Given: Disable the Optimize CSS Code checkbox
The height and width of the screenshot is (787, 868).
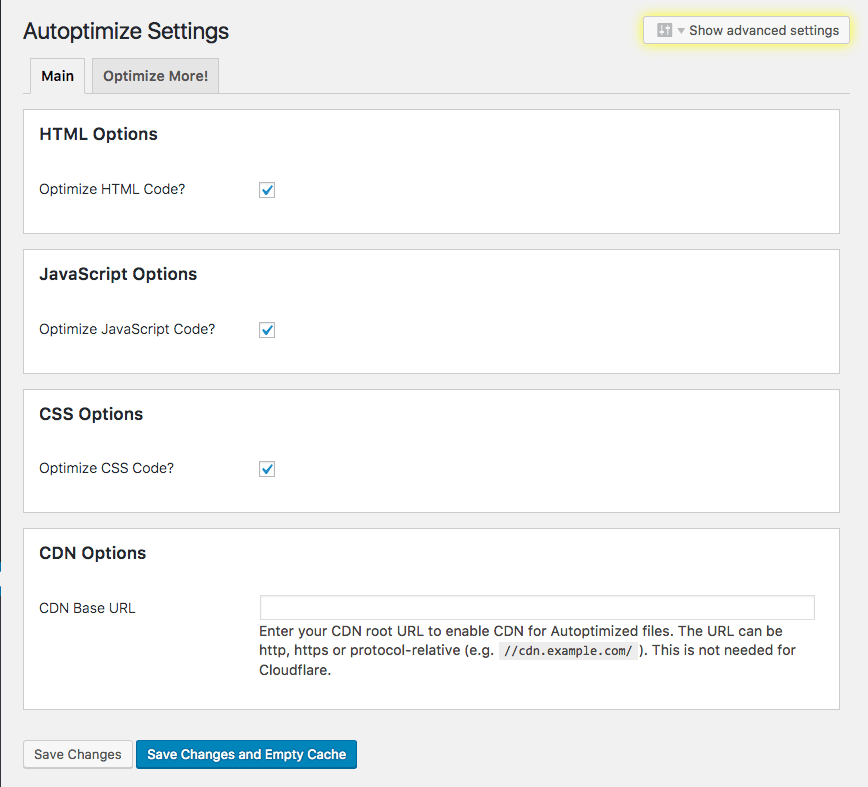Looking at the screenshot, I should (x=267, y=469).
